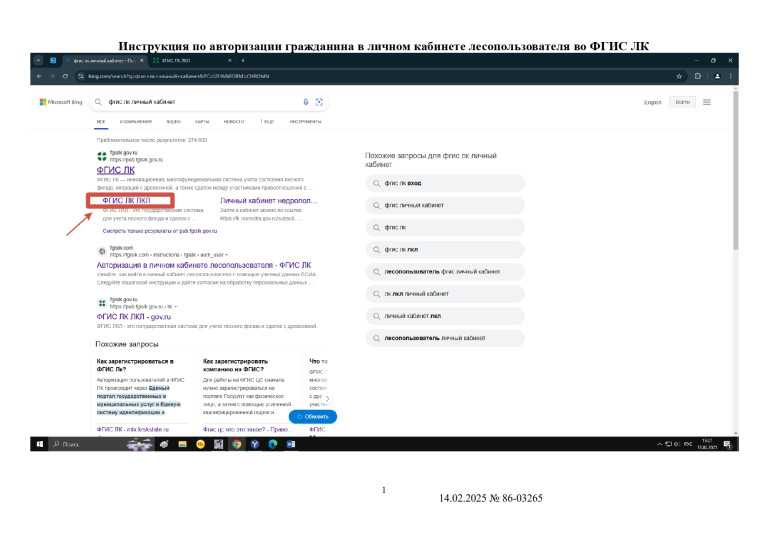Click the browser Back arrow
Image resolution: width=760 pixels, height=537 pixels.
click(x=39, y=77)
